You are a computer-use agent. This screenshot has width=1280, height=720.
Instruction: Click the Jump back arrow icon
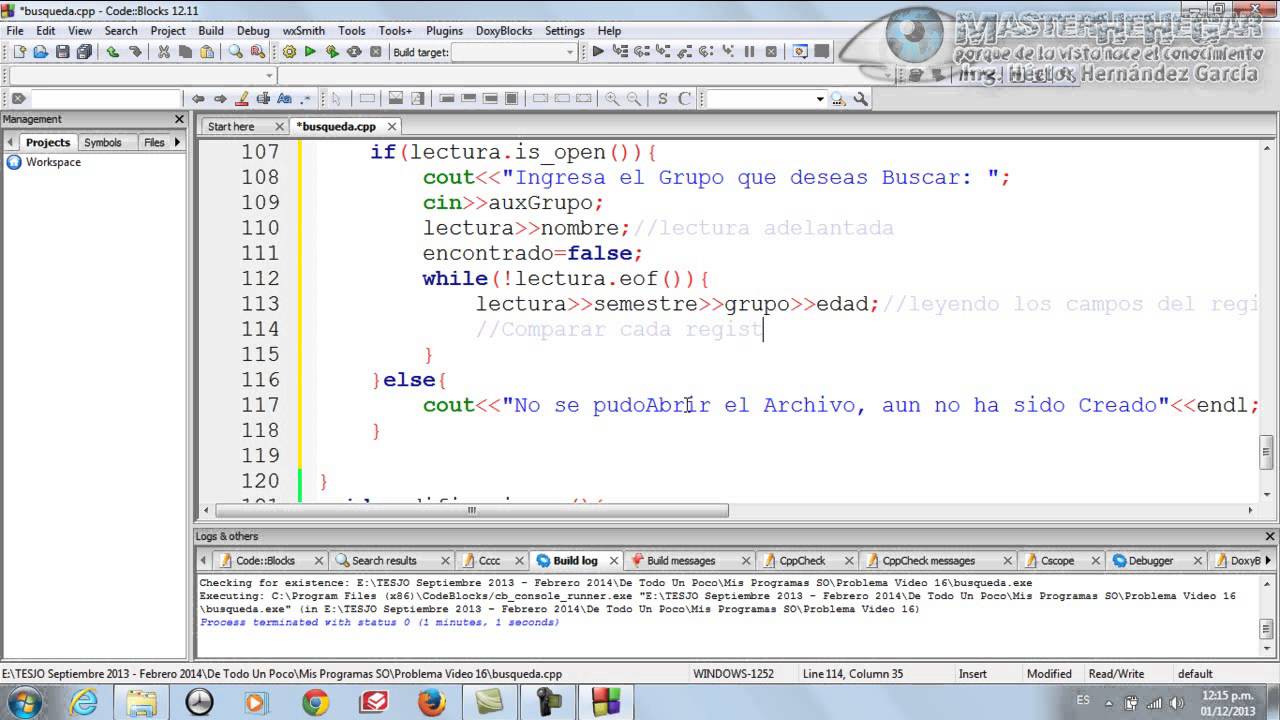198,99
